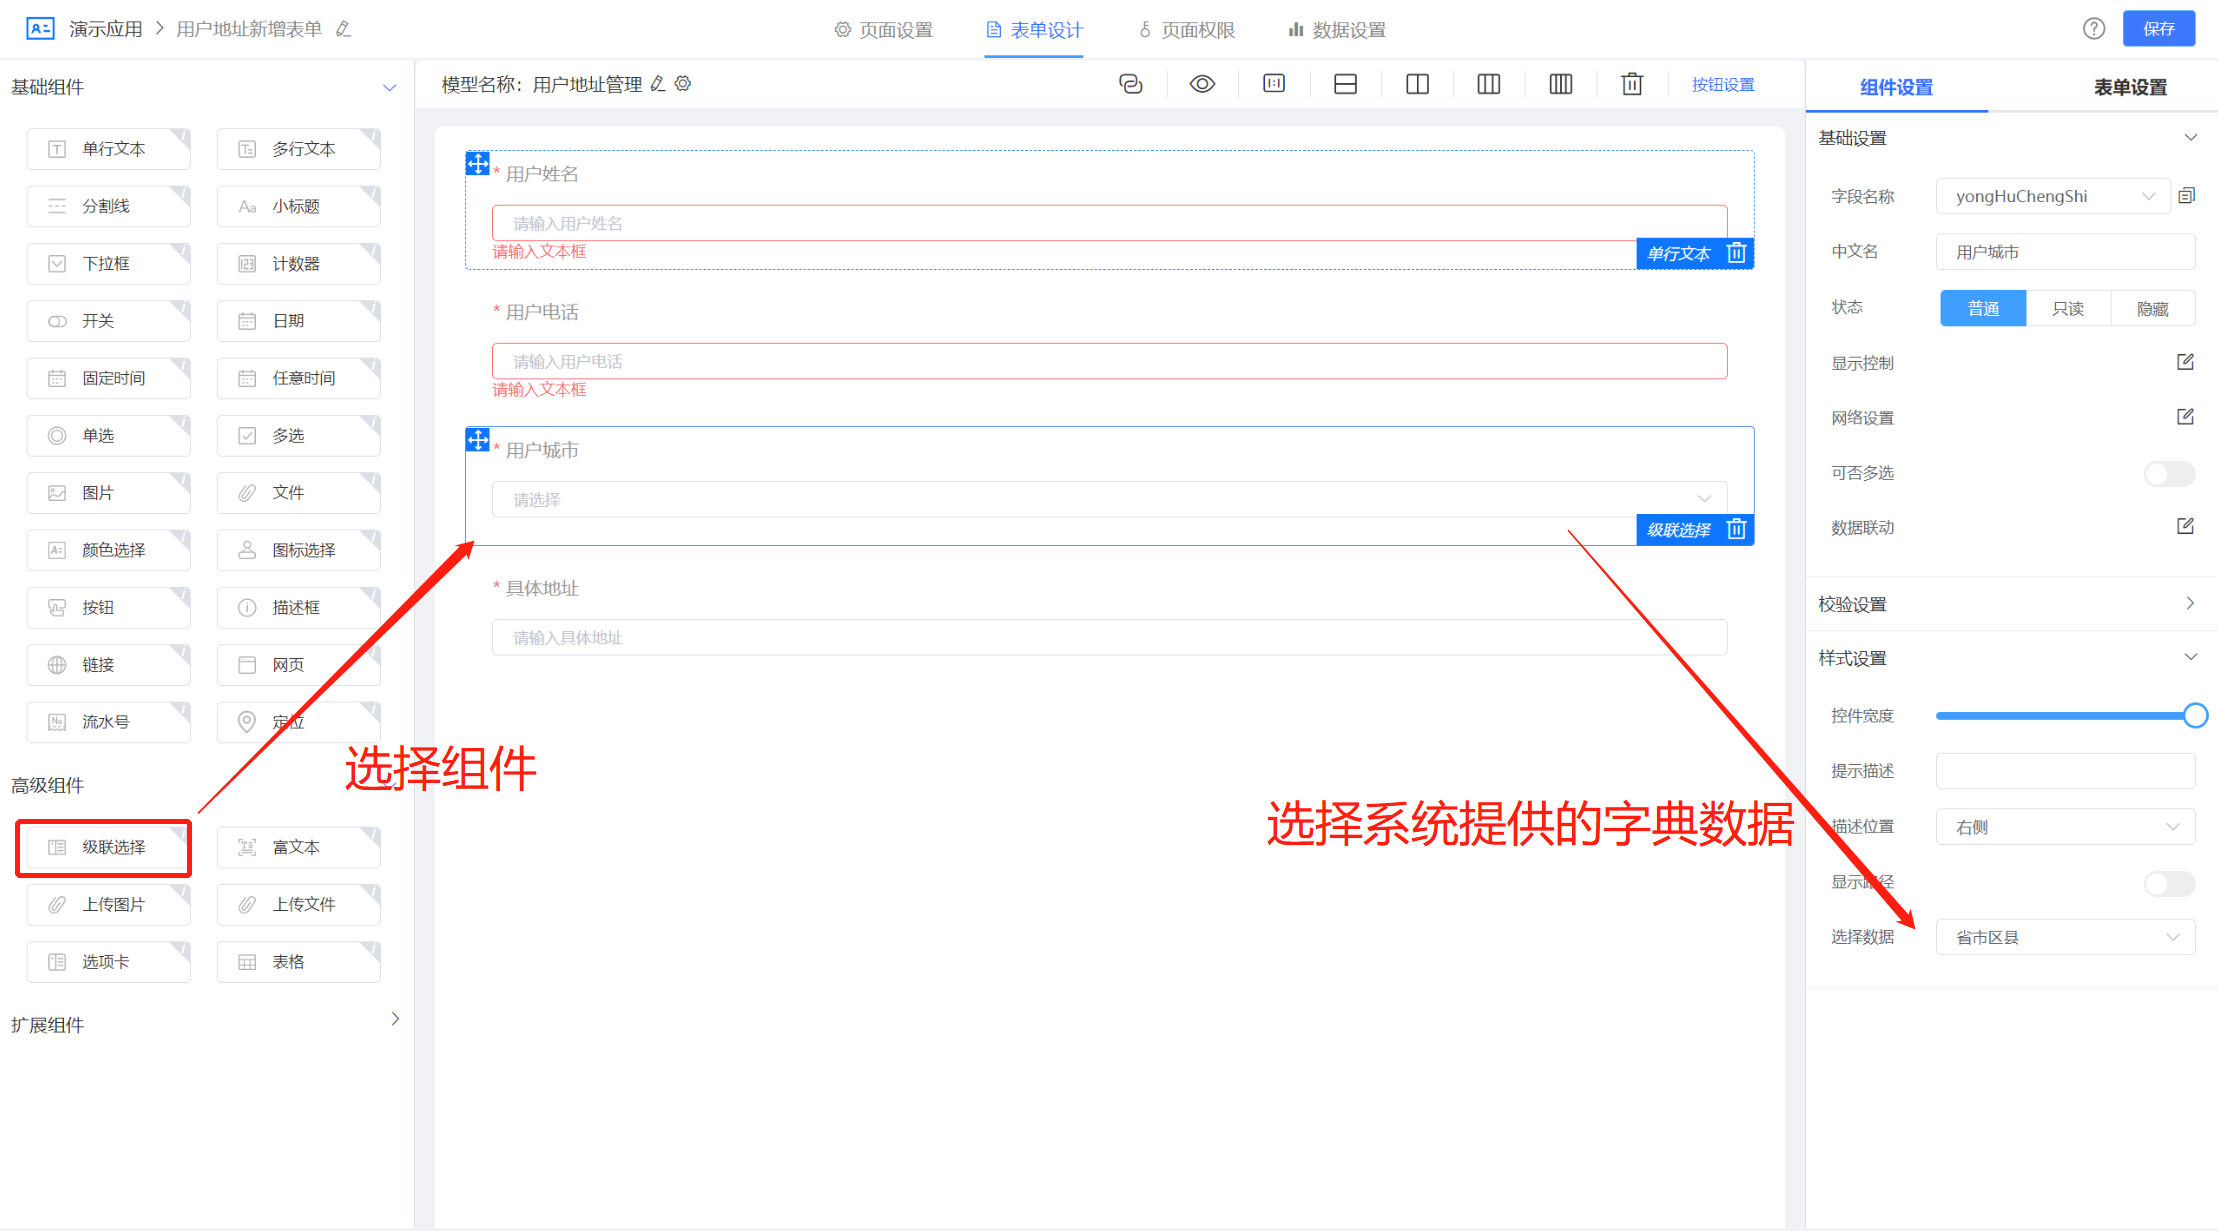Click the 控件宽度 slider handle
The height and width of the screenshot is (1231, 2218).
(x=2195, y=715)
